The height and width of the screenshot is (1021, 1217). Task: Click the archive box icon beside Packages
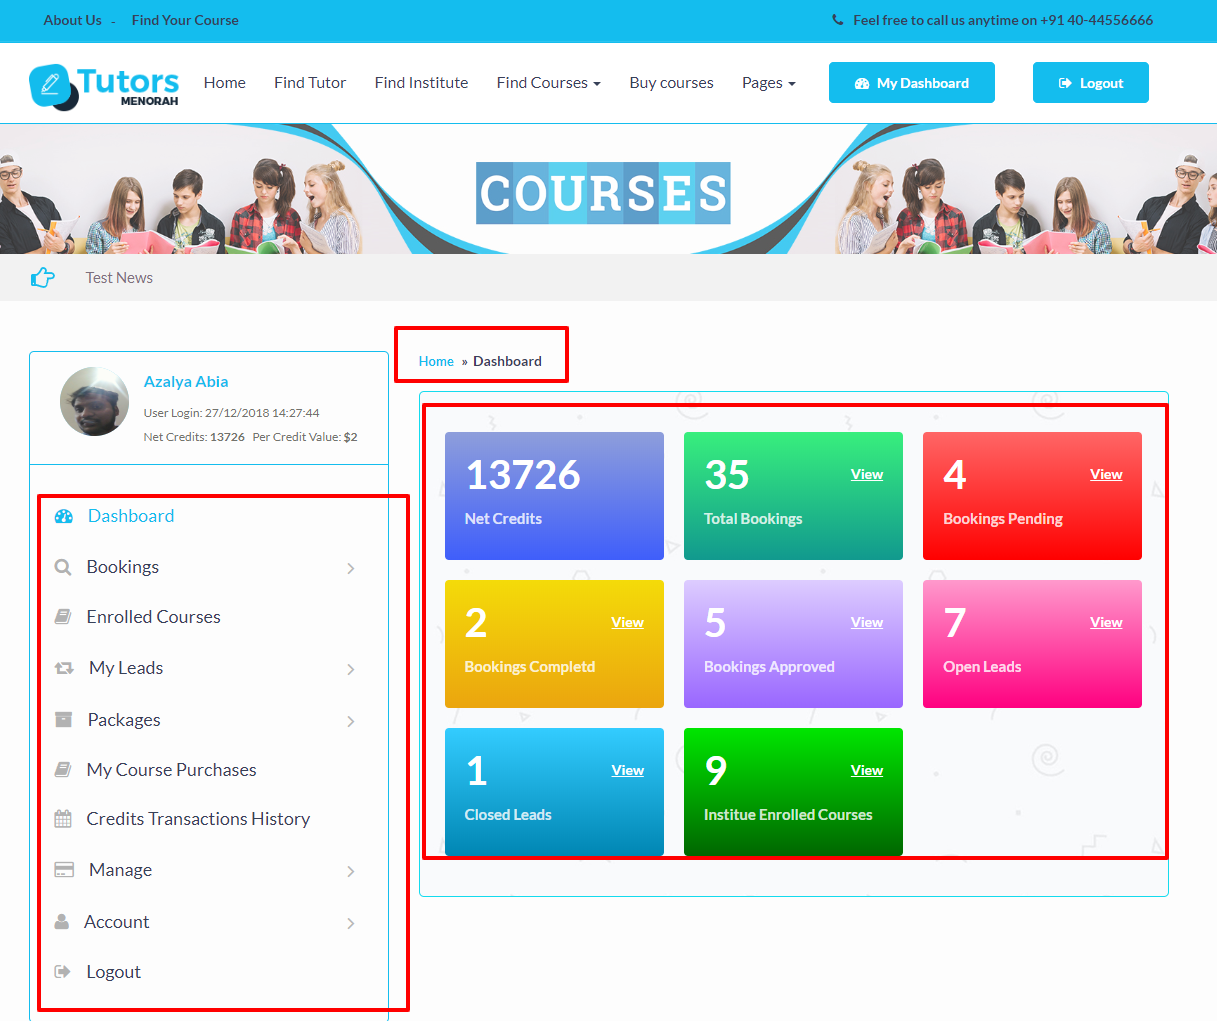(63, 720)
